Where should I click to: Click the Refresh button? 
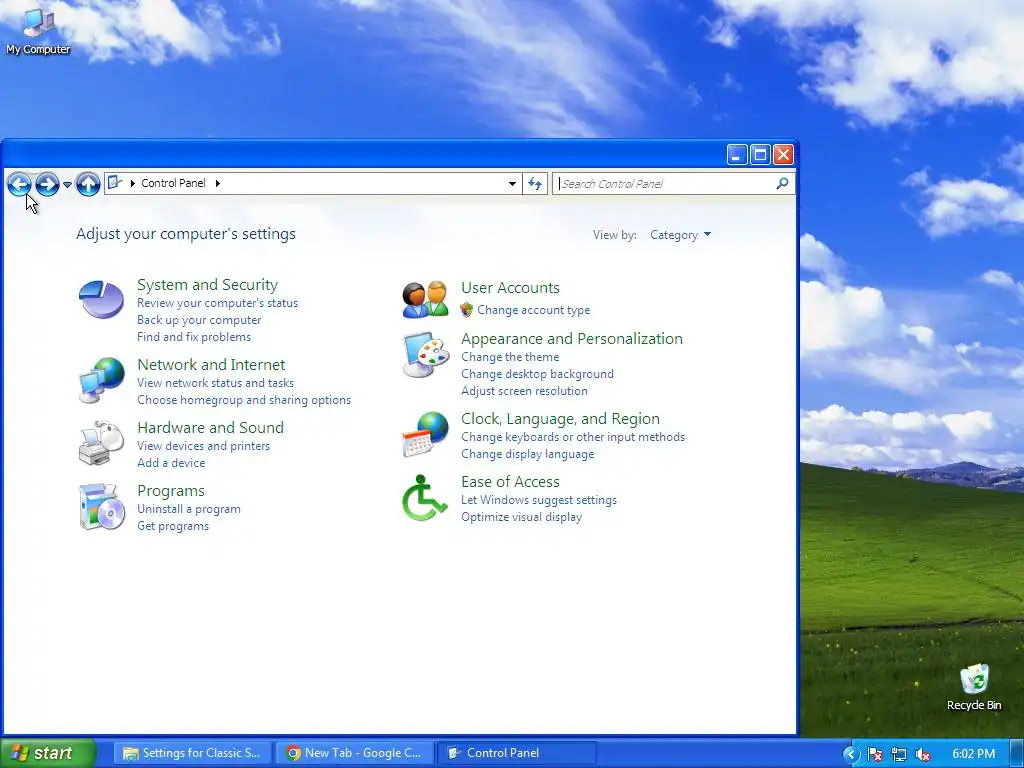tap(535, 184)
